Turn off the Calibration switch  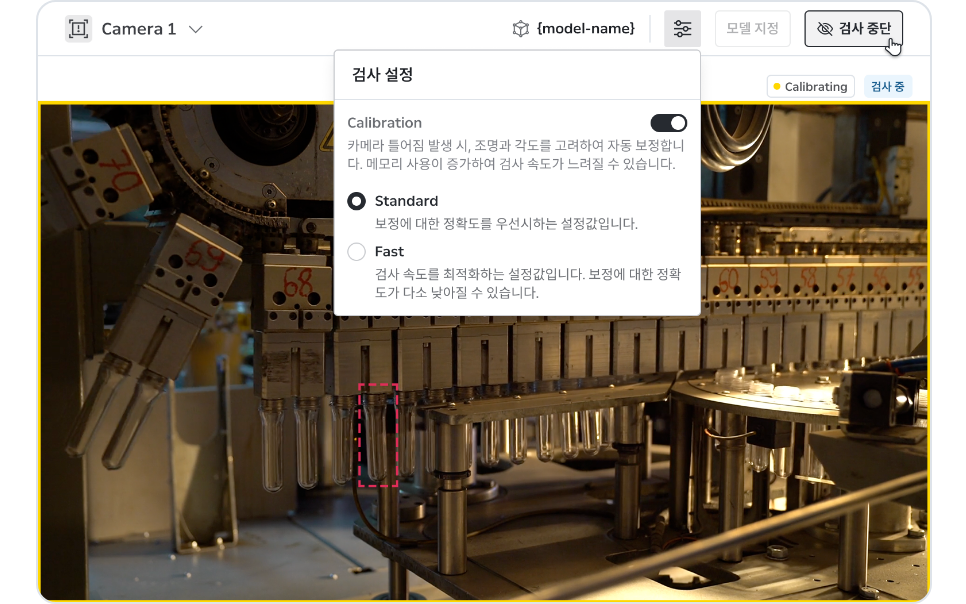tap(668, 123)
